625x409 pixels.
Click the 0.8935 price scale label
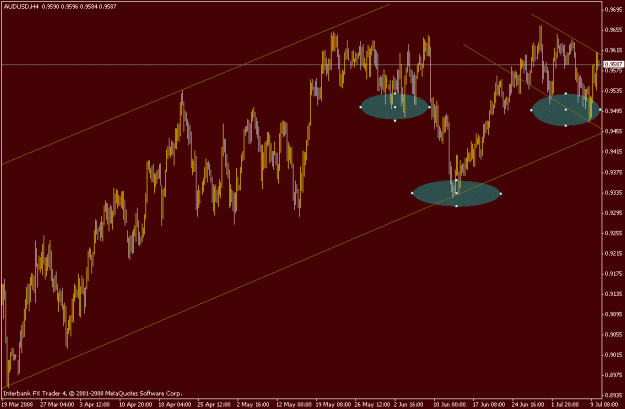point(614,395)
